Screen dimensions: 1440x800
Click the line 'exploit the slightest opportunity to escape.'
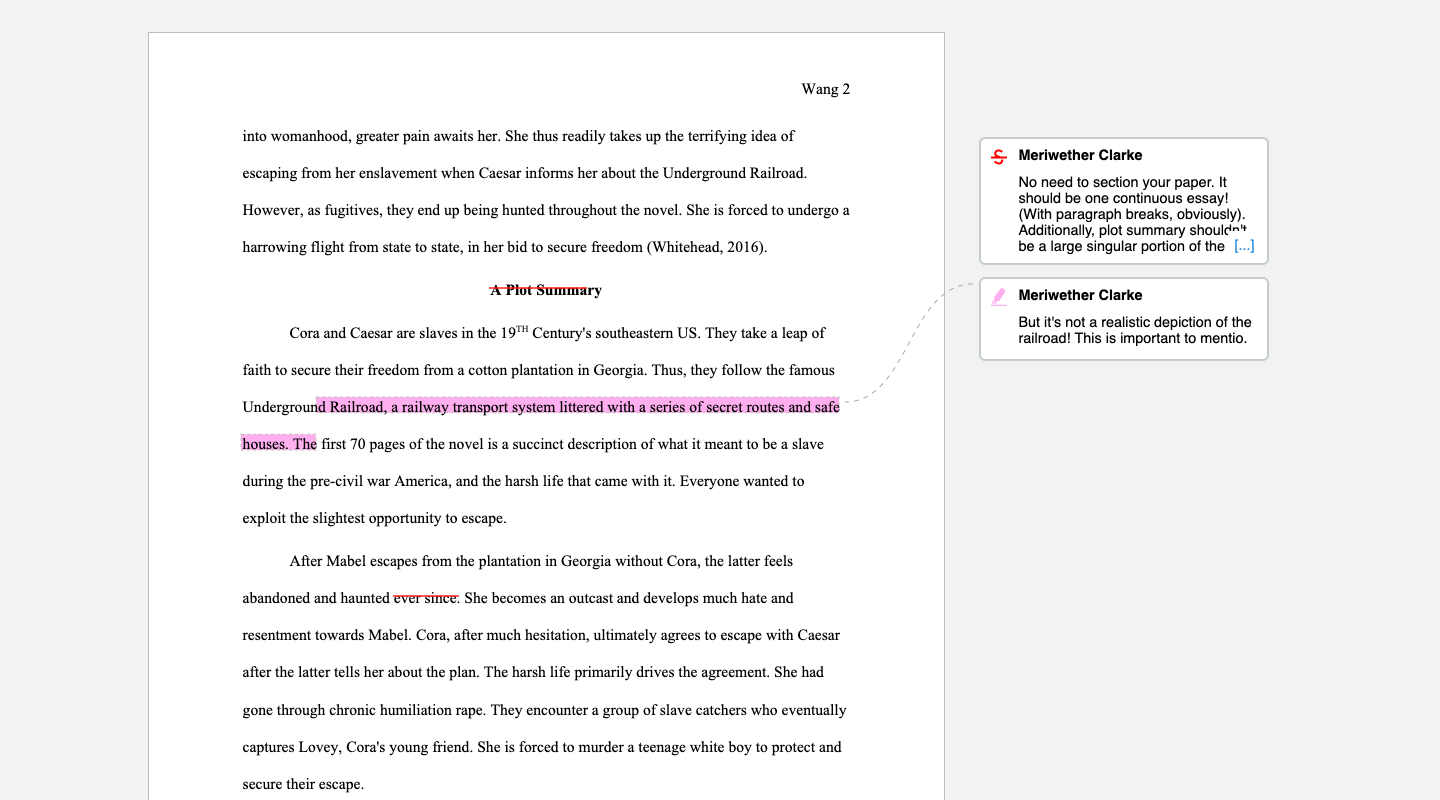click(x=374, y=518)
